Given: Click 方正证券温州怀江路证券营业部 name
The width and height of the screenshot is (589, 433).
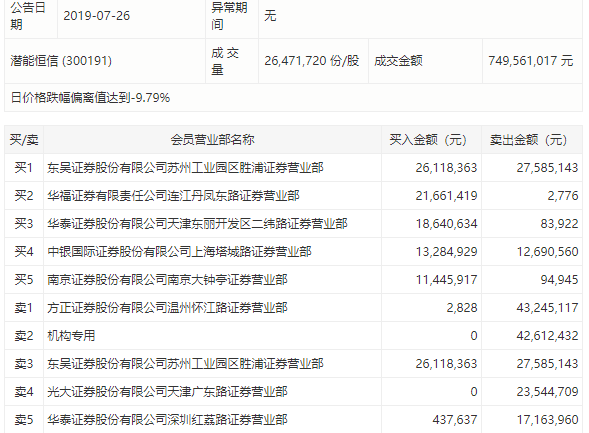Looking at the screenshot, I should 167,308.
